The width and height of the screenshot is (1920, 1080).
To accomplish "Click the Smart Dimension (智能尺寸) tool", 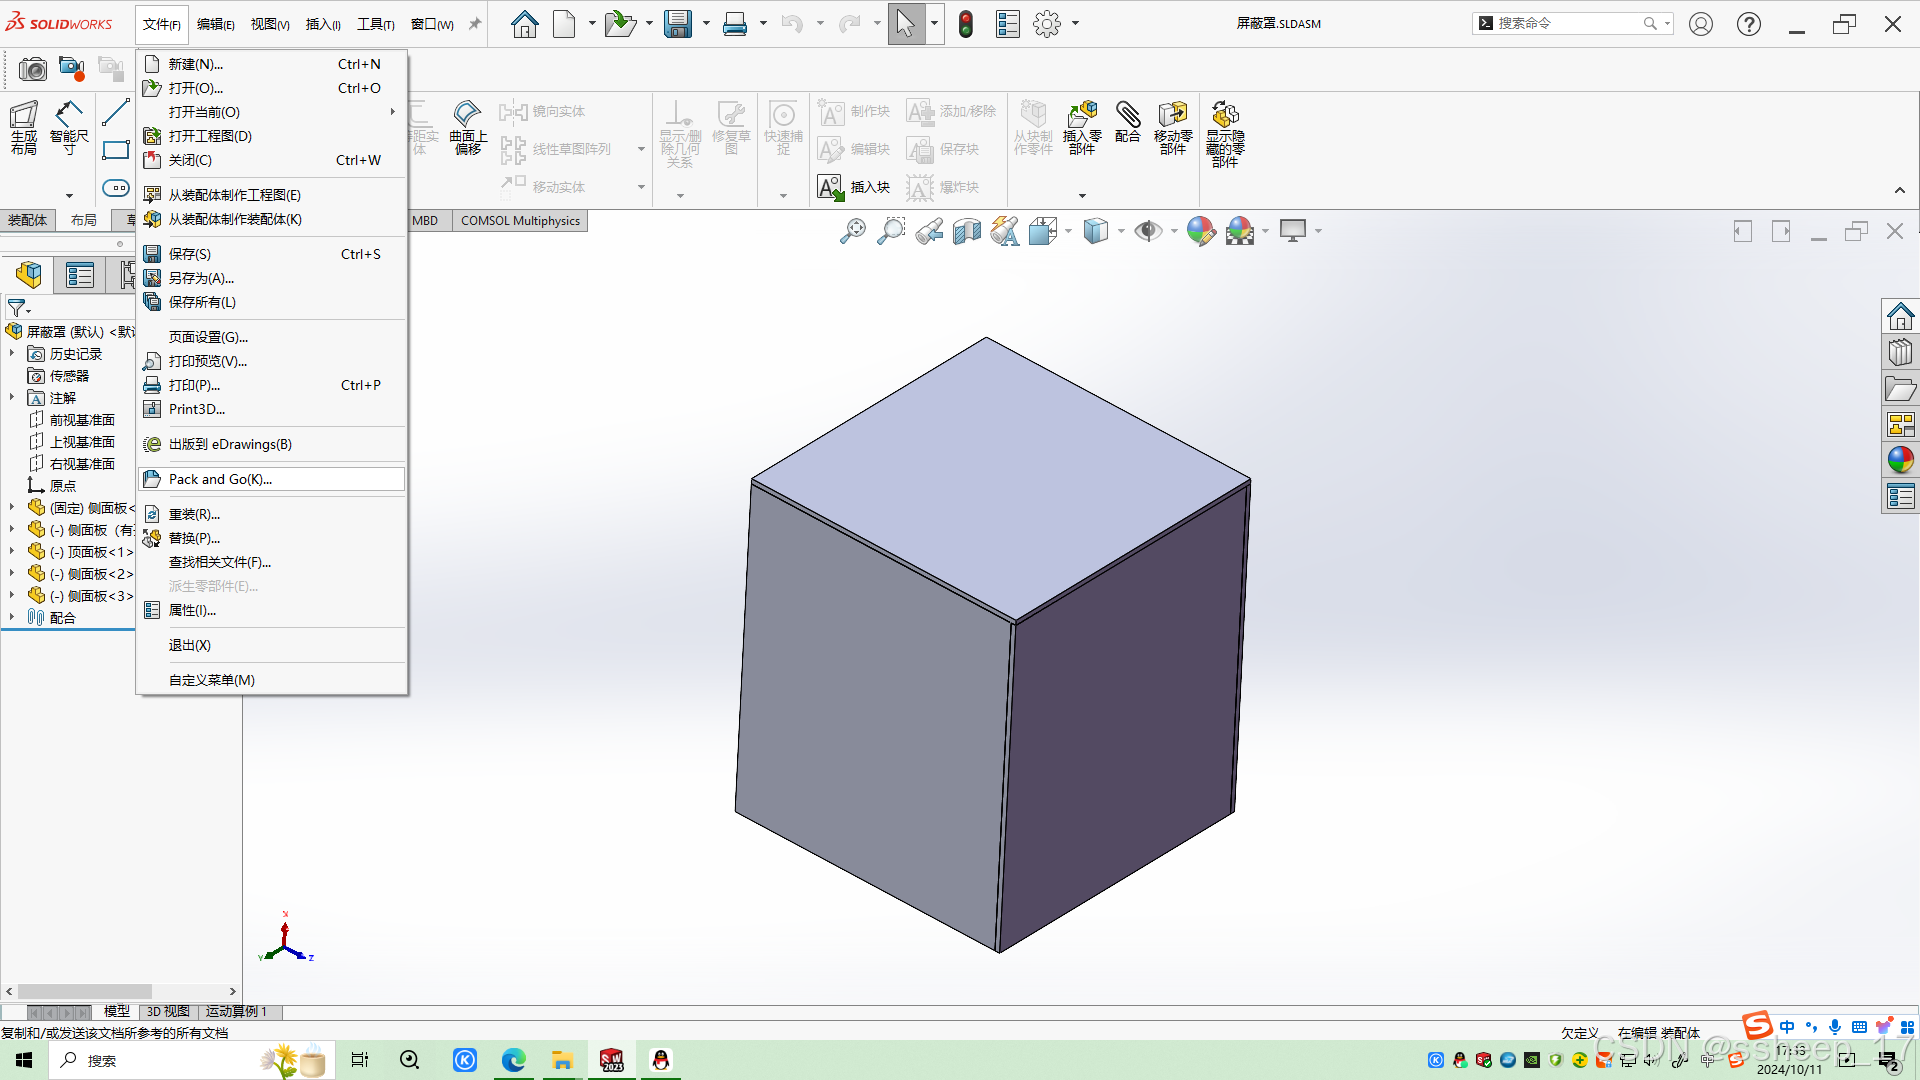I will click(x=68, y=127).
